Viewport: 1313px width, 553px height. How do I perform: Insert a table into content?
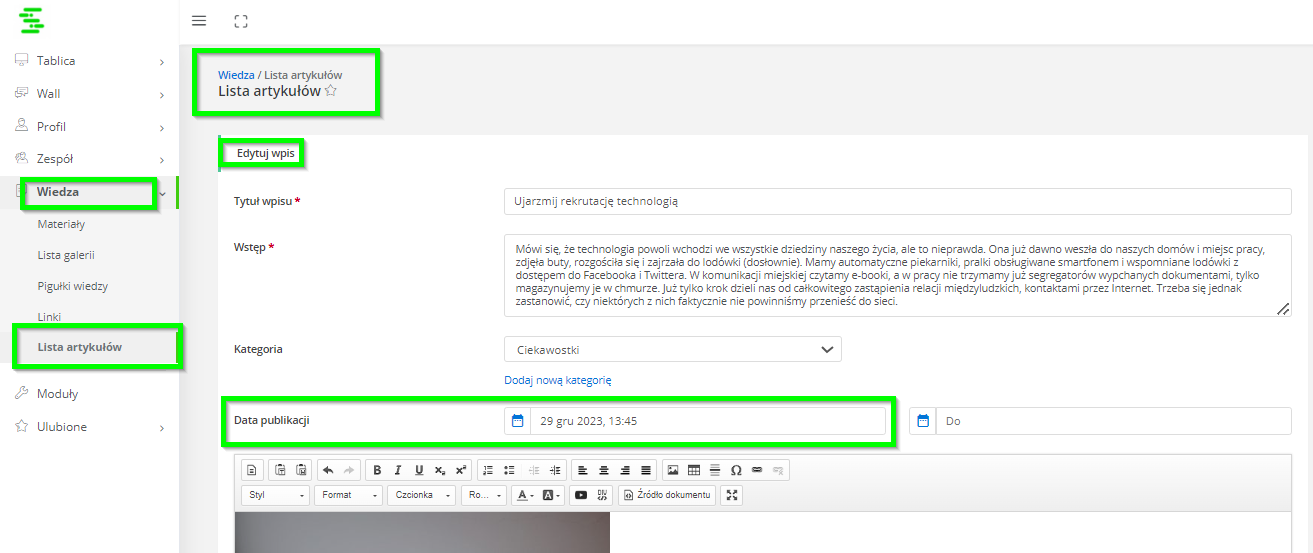coord(694,470)
